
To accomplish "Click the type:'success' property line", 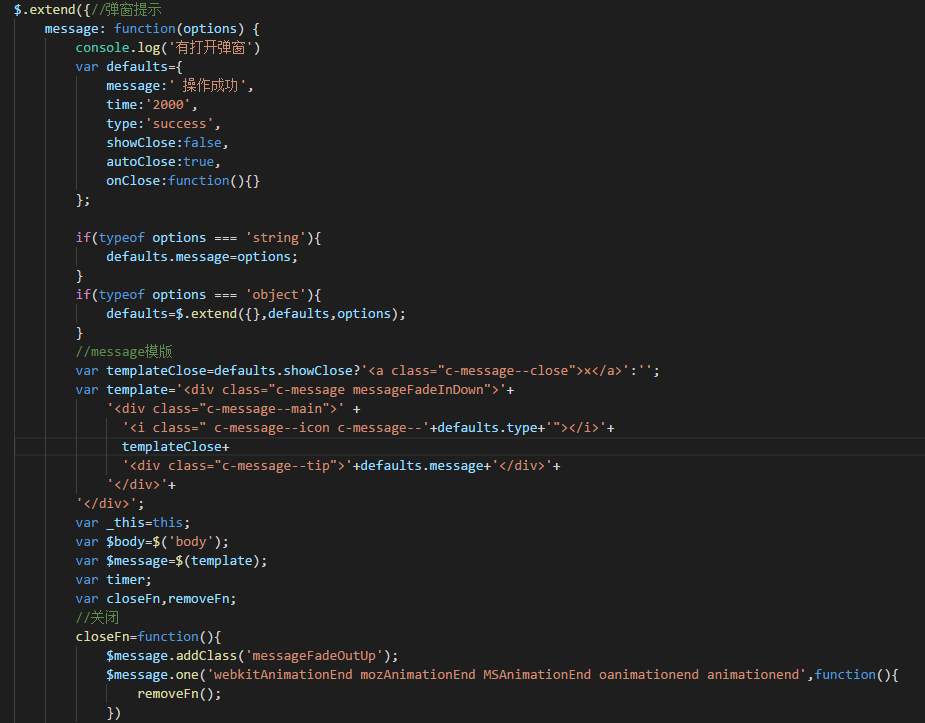I will pos(163,124).
